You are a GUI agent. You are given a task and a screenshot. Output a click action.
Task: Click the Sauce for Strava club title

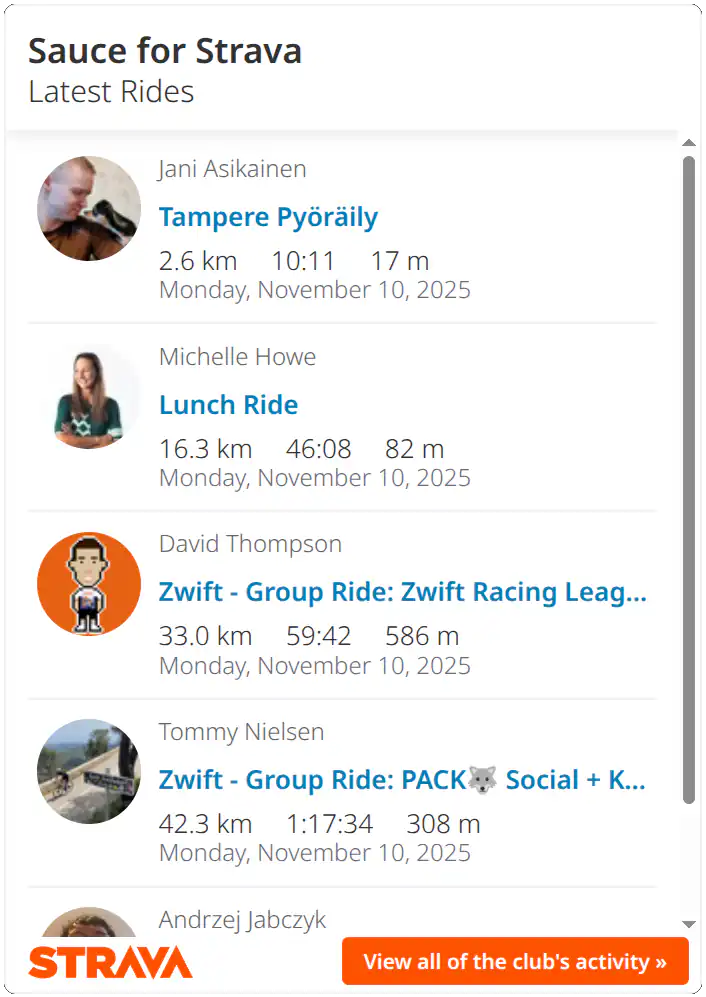pyautogui.click(x=165, y=51)
